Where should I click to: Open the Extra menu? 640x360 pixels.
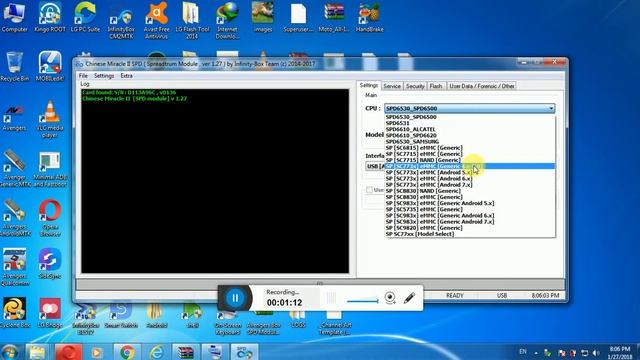pyautogui.click(x=127, y=76)
